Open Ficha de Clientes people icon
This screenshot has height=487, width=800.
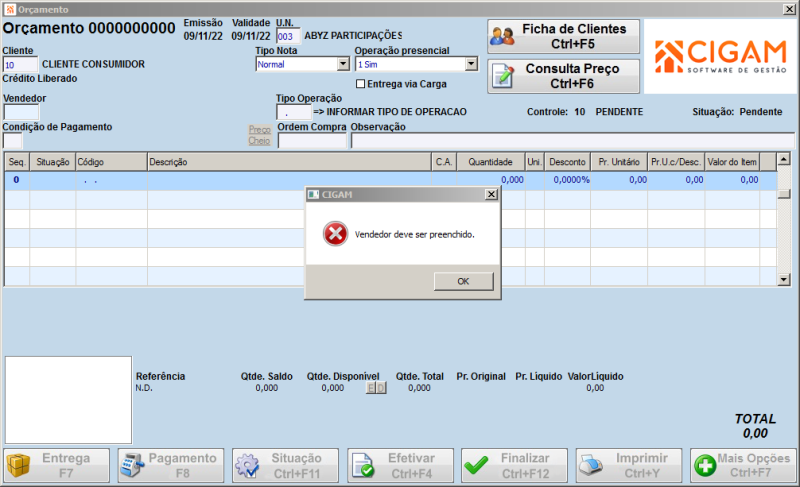click(502, 36)
